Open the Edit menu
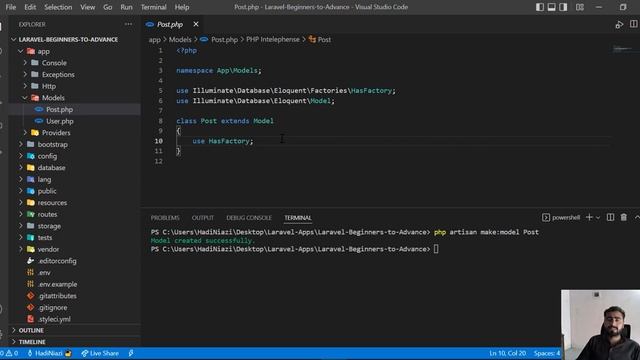Viewport: 640px width, 360px height. (30, 7)
